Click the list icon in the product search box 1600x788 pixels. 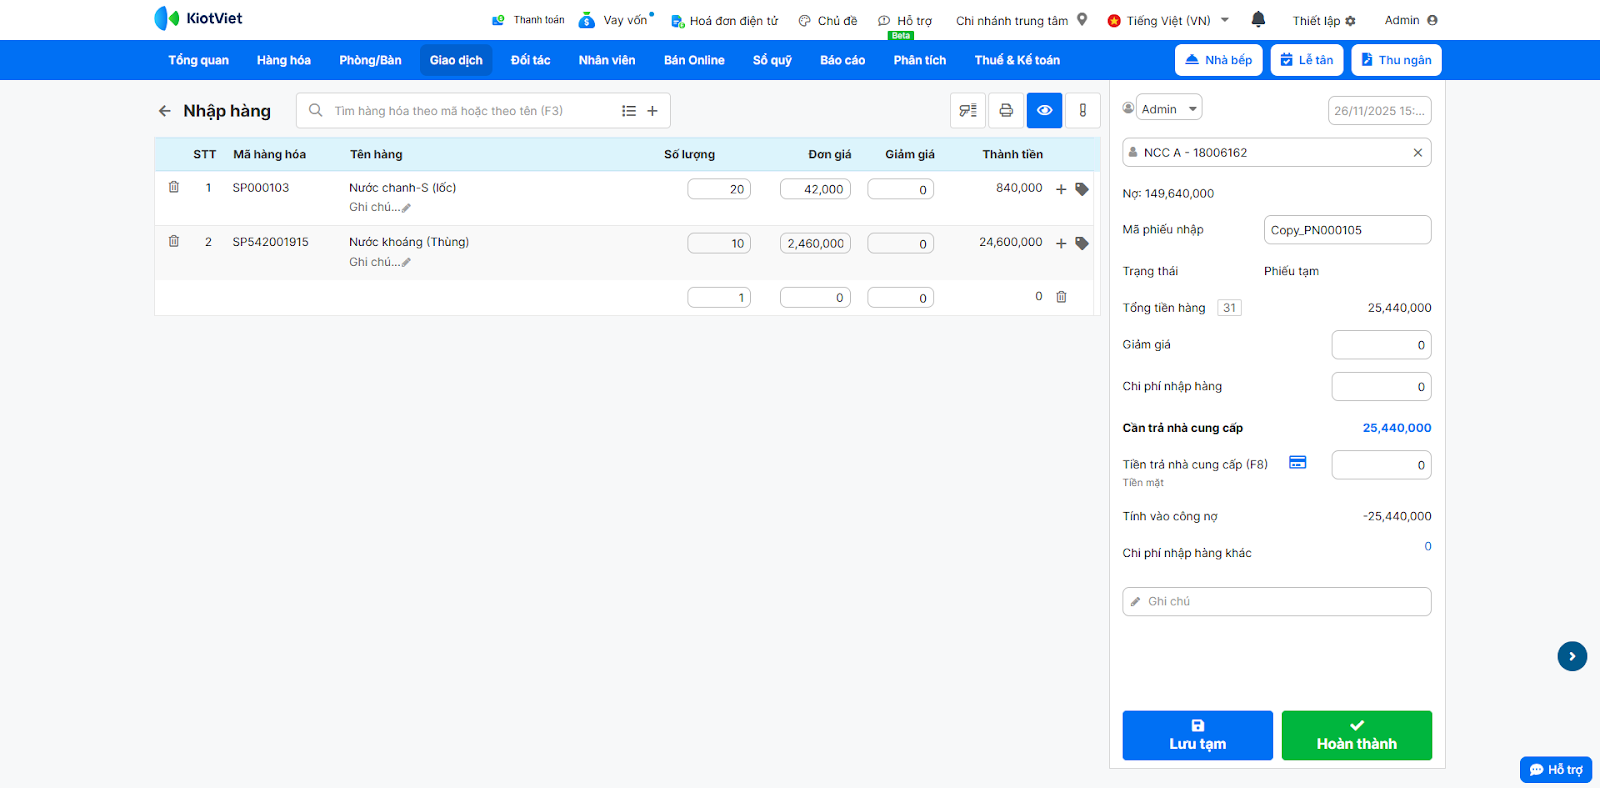(x=629, y=111)
